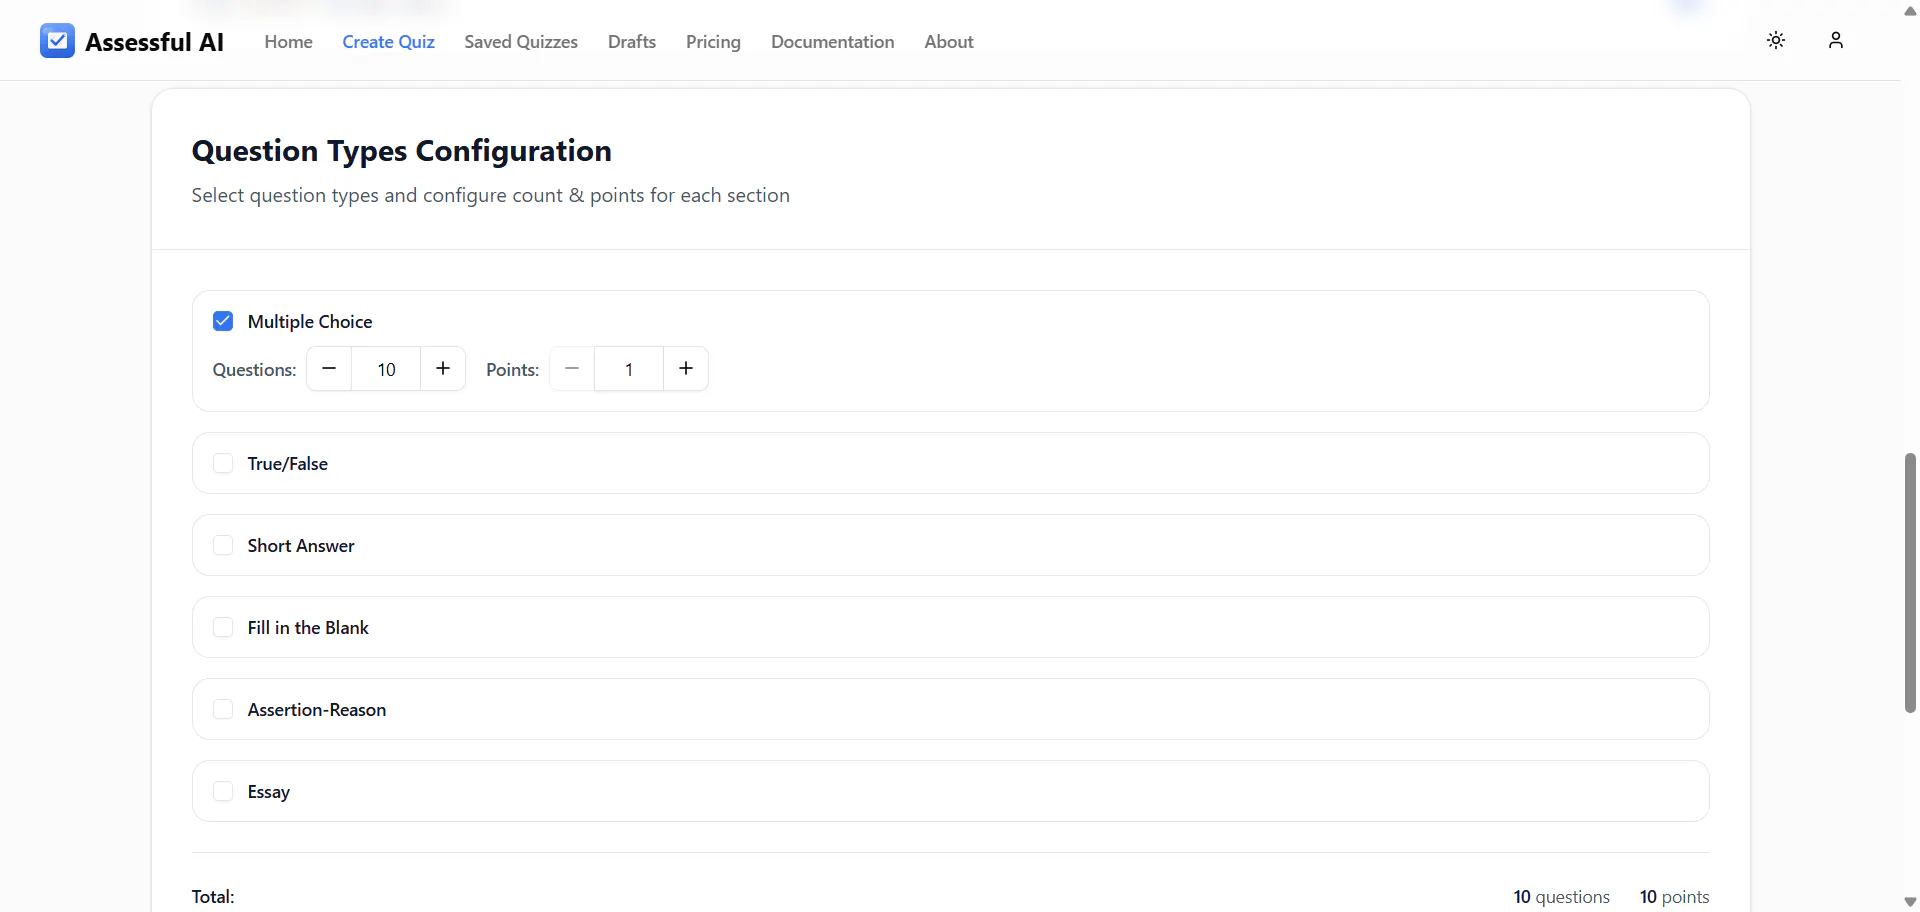The width and height of the screenshot is (1920, 912).
Task: Click the Assessful AI checkmark logo icon
Action: coord(57,41)
